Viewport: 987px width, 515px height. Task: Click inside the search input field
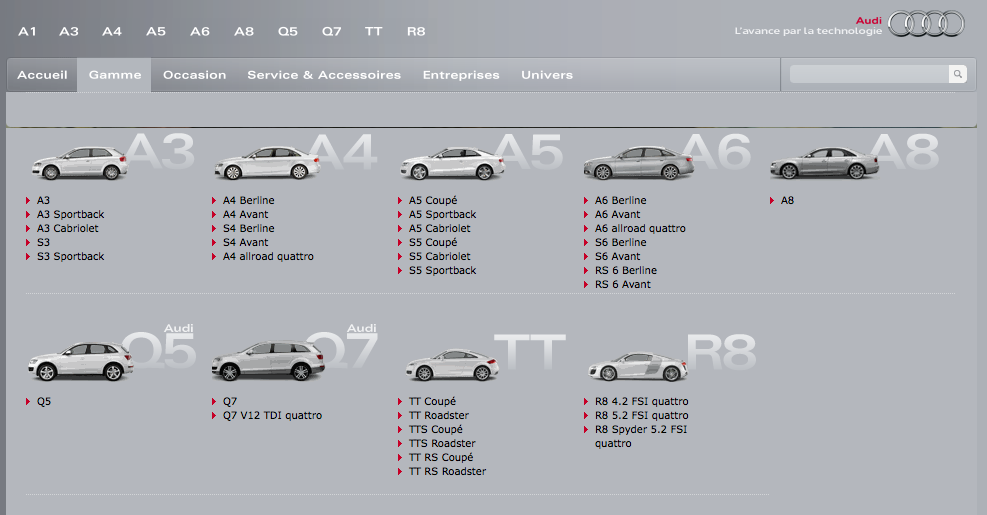click(869, 74)
